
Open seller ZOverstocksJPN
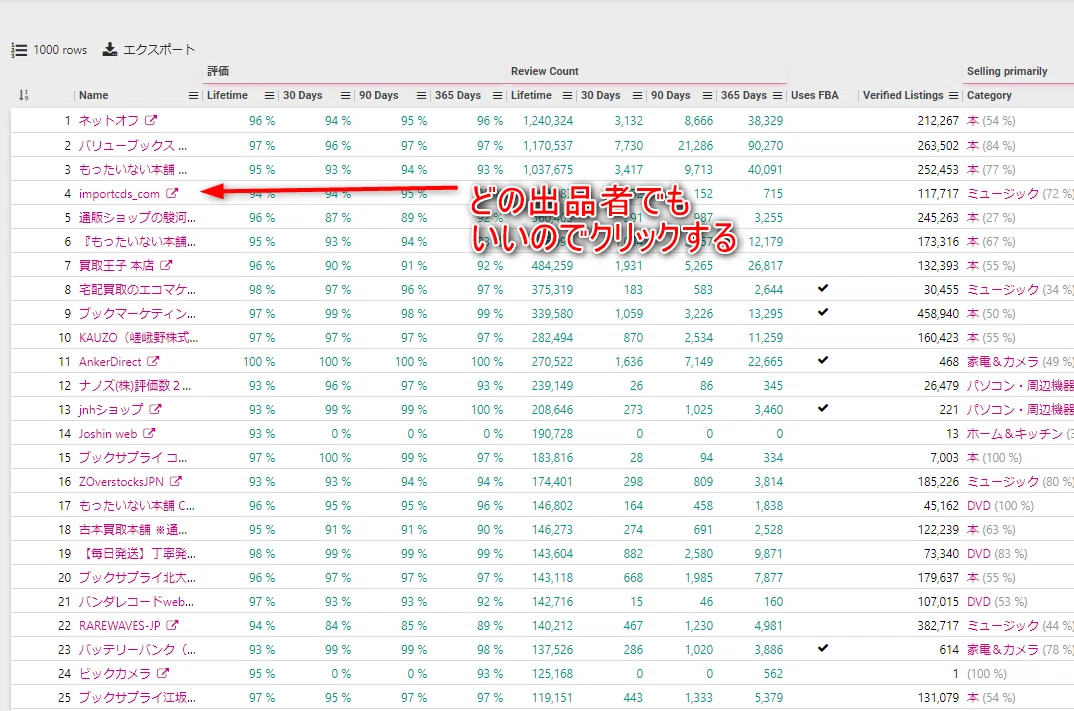[x=121, y=482]
